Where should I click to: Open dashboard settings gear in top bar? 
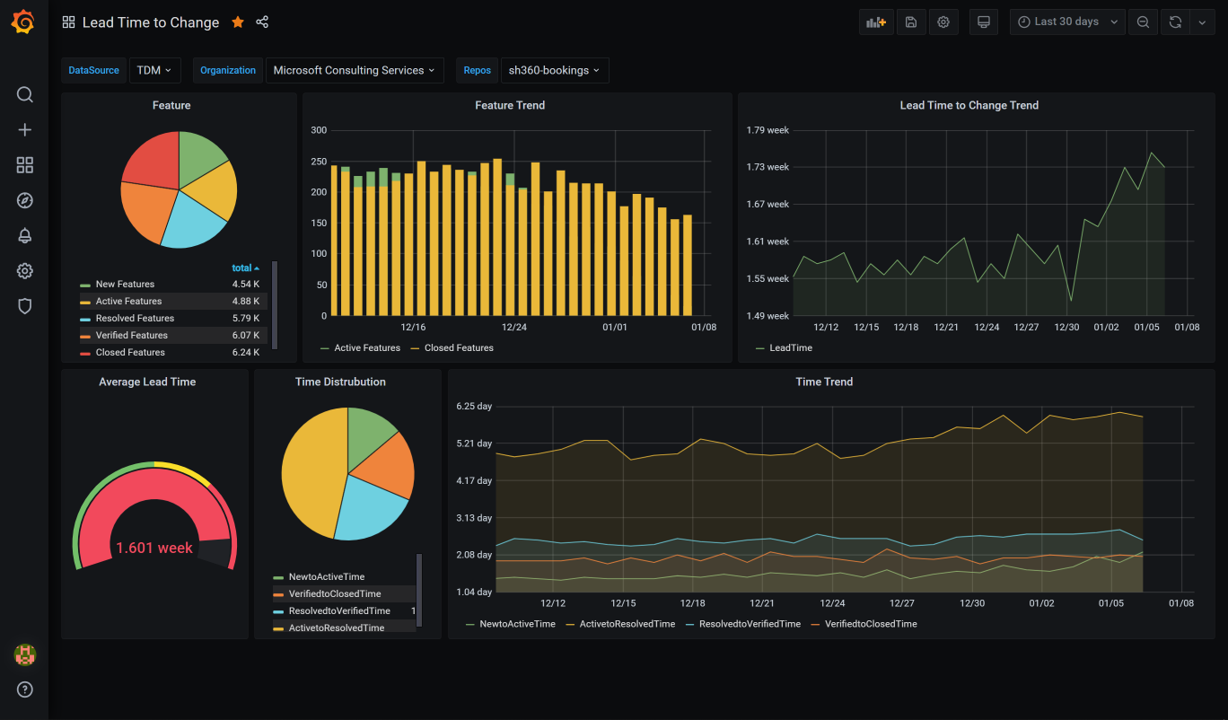click(943, 22)
